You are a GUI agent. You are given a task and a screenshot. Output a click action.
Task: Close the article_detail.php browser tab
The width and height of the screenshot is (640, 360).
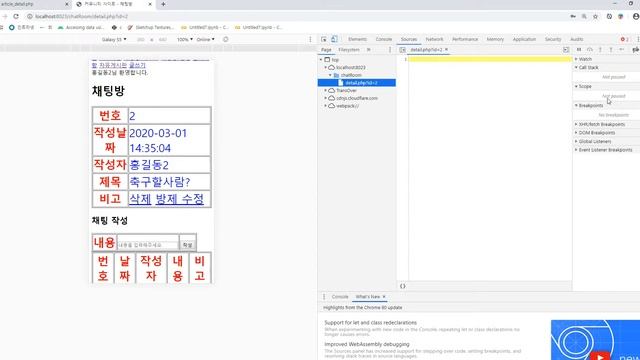pyautogui.click(x=67, y=4)
